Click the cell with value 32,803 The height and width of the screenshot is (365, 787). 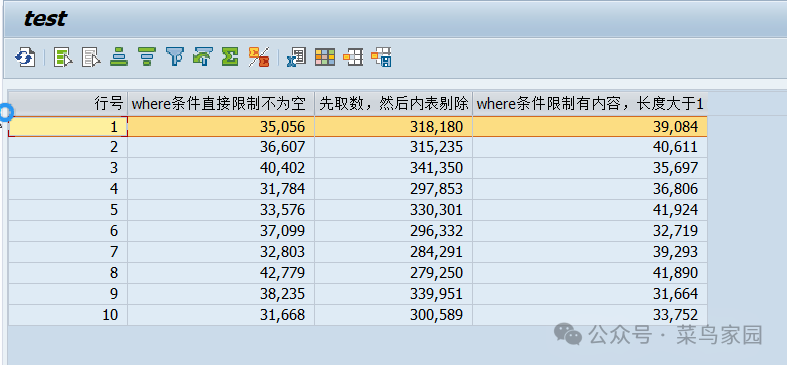[x=221, y=252]
